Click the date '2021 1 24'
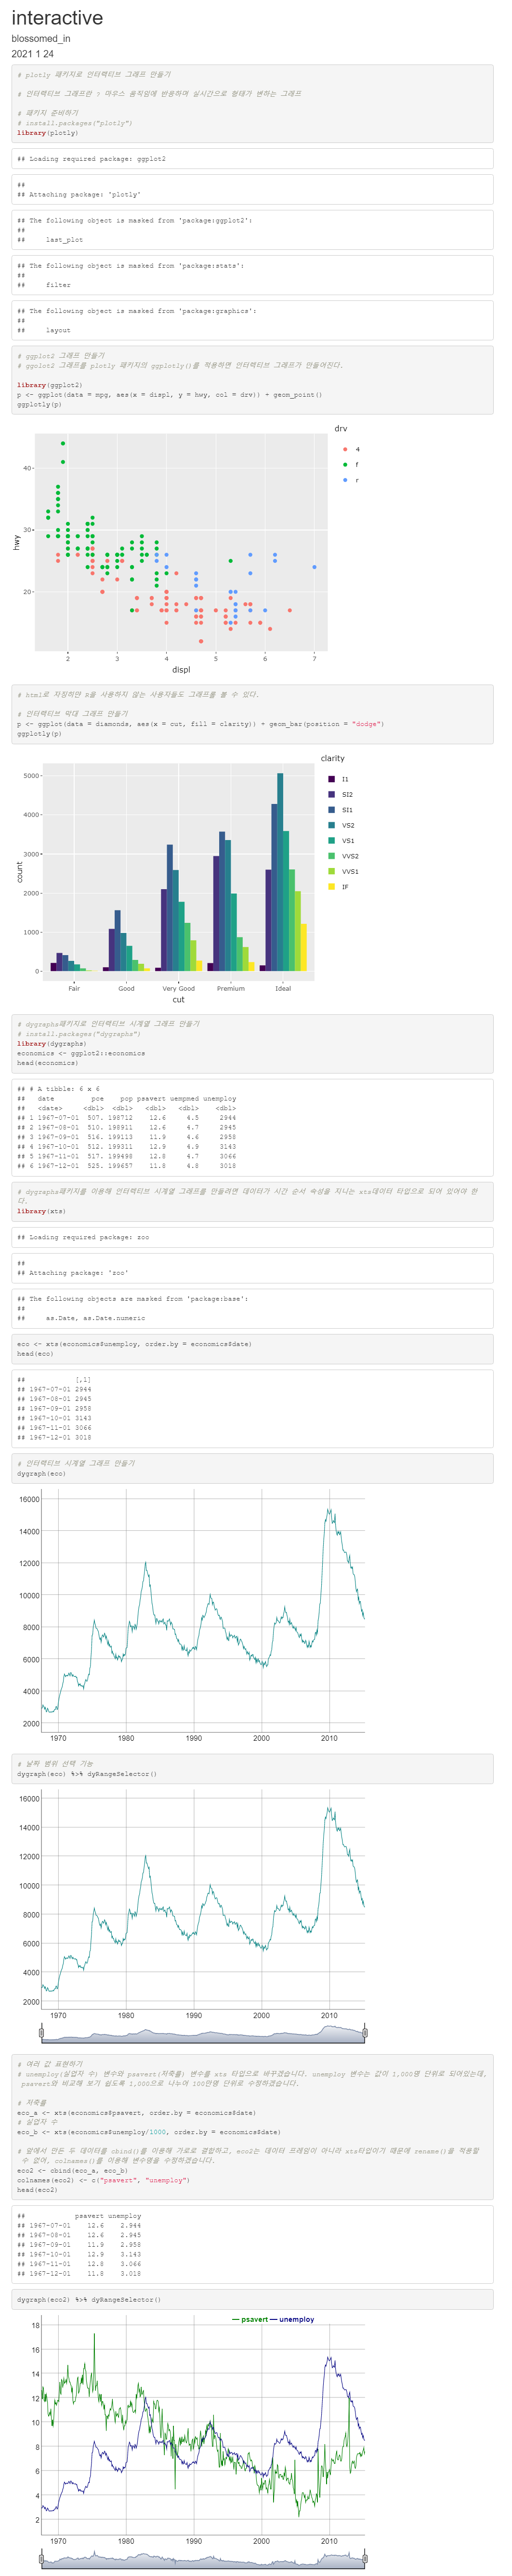This screenshot has height=2576, width=512. click(33, 54)
